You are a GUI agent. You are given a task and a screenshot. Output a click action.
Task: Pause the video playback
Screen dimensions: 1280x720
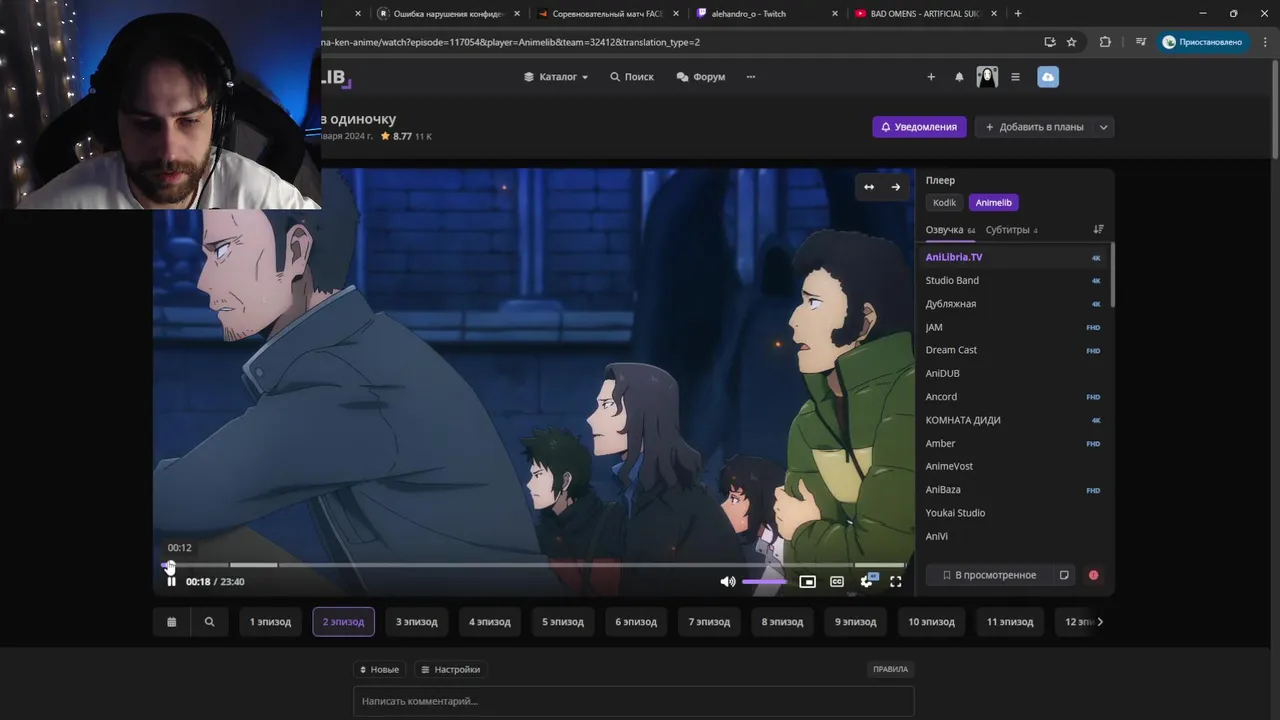pos(171,581)
